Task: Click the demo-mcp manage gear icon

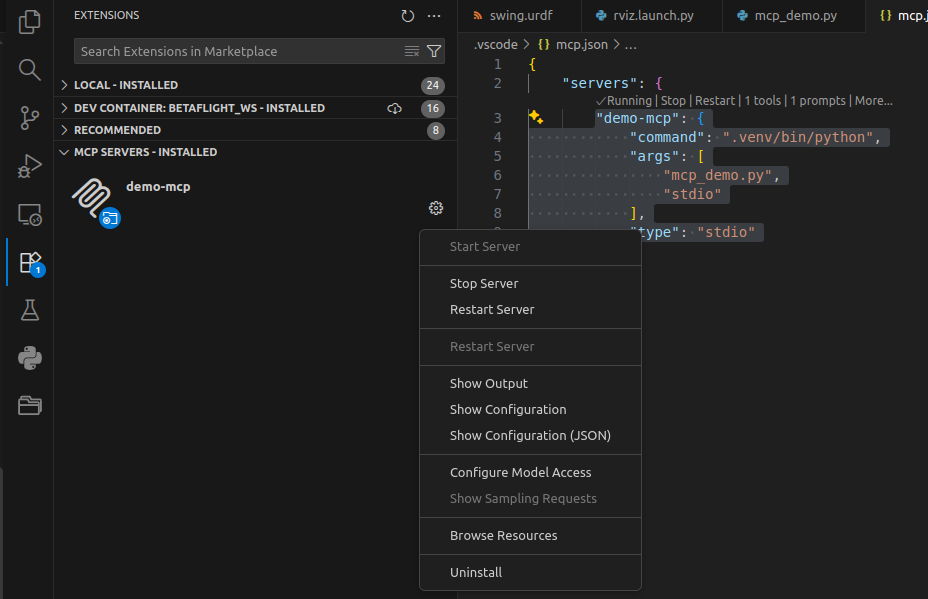Action: tap(436, 208)
